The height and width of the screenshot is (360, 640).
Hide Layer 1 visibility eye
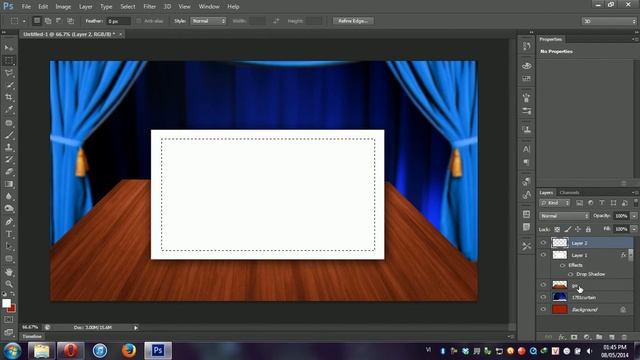pos(543,255)
